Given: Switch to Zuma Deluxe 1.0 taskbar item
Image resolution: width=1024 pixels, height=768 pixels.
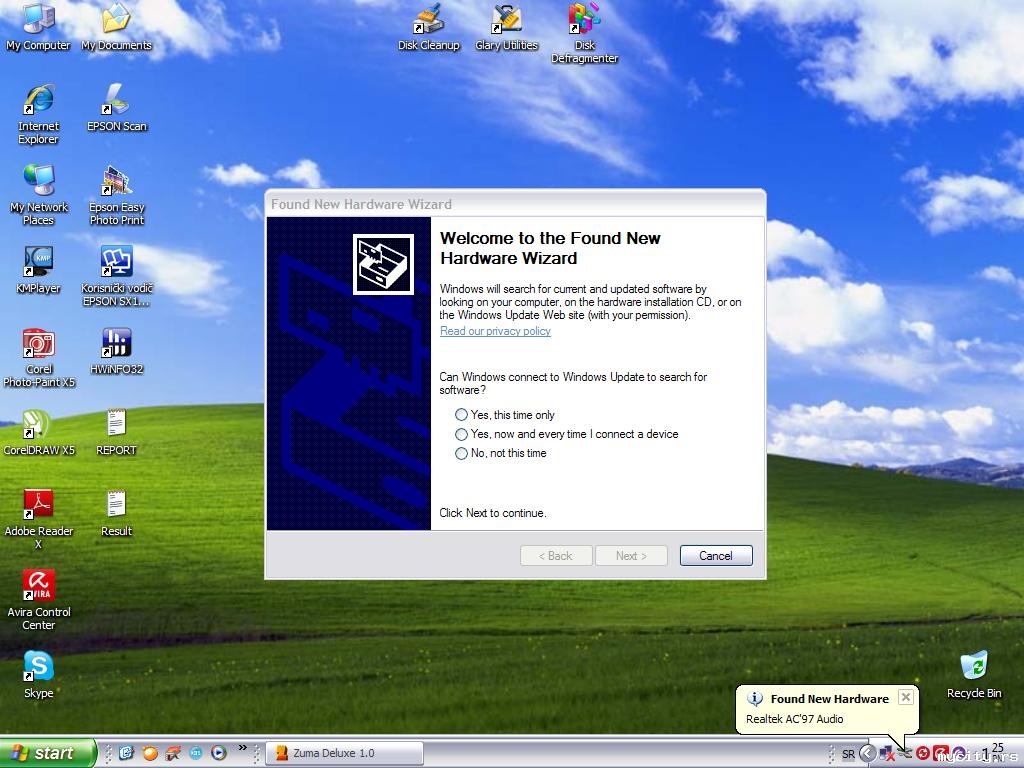Looking at the screenshot, I should click(x=345, y=753).
